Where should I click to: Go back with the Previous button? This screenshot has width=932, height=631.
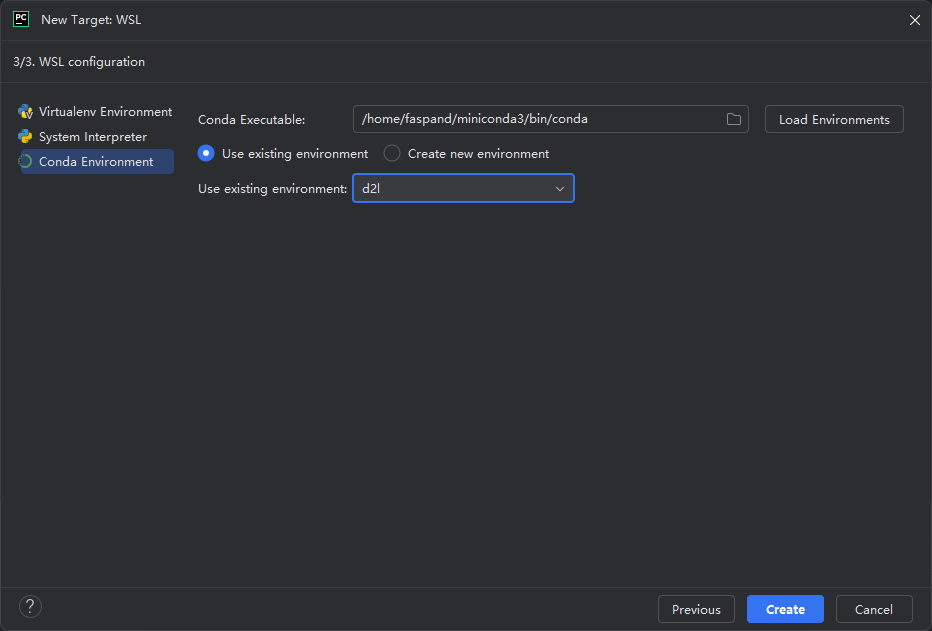click(696, 609)
